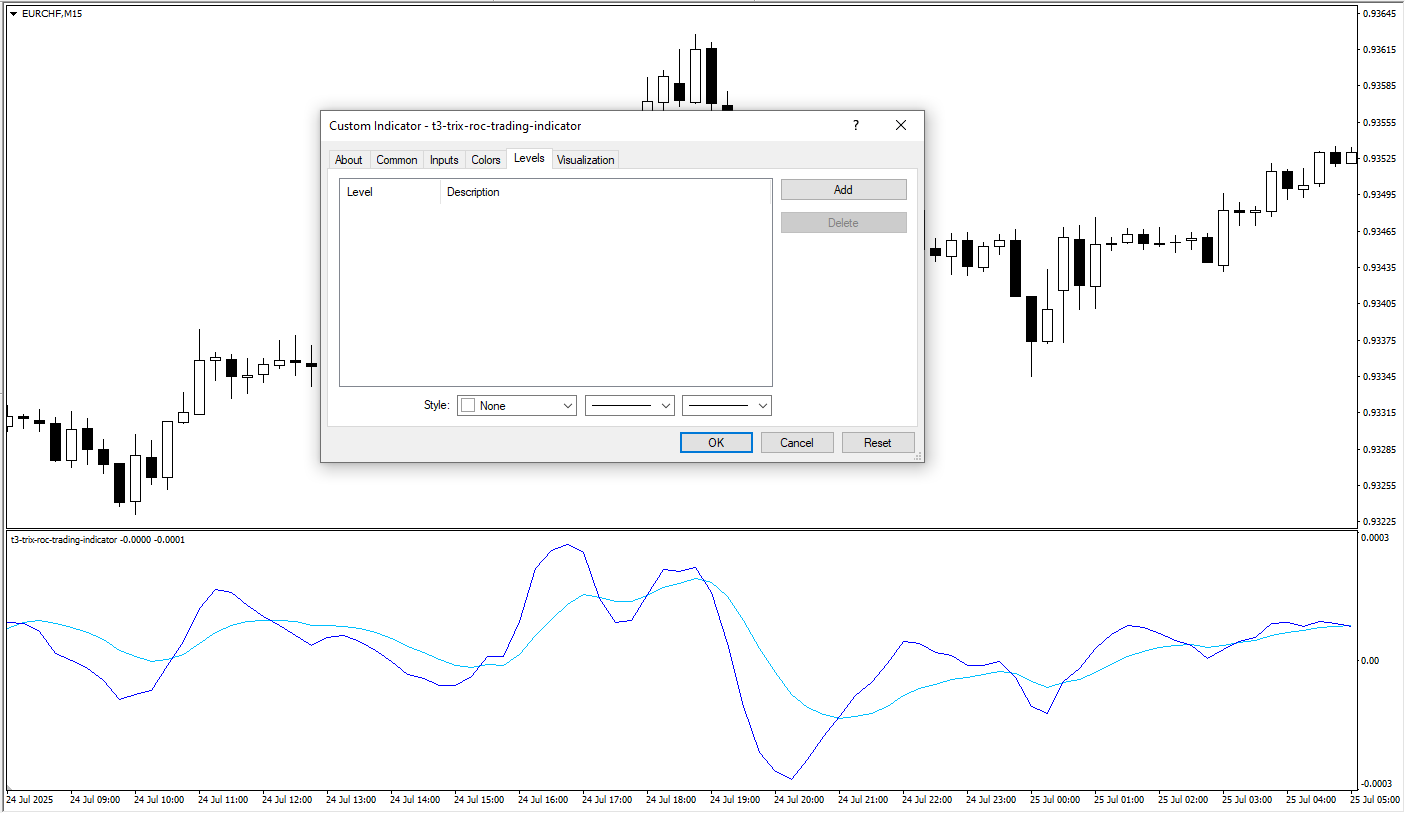Show the Visualization tab
The height and width of the screenshot is (813, 1405).
[586, 160]
